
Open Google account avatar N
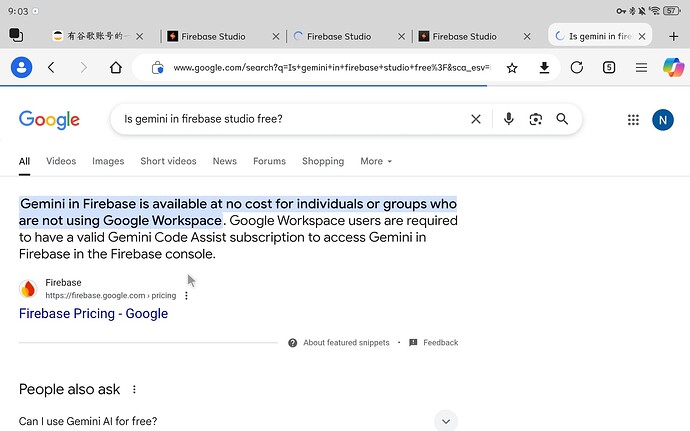point(663,120)
